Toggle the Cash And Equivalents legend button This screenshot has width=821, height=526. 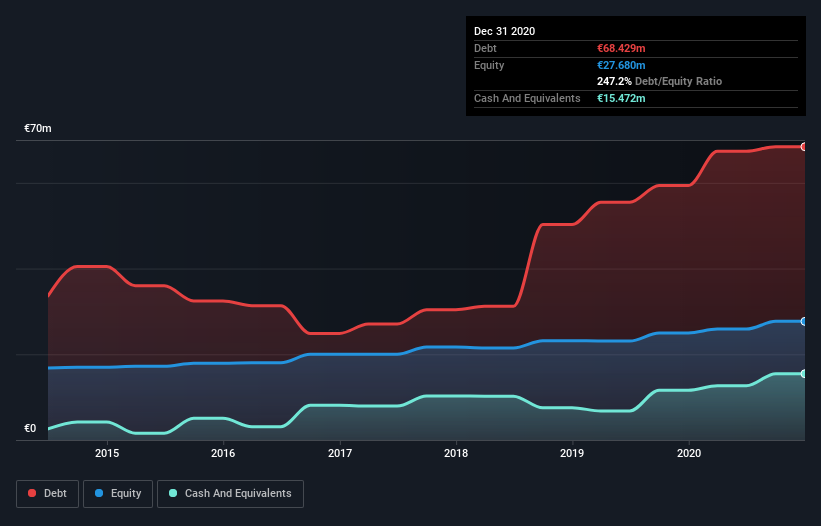[x=230, y=494]
